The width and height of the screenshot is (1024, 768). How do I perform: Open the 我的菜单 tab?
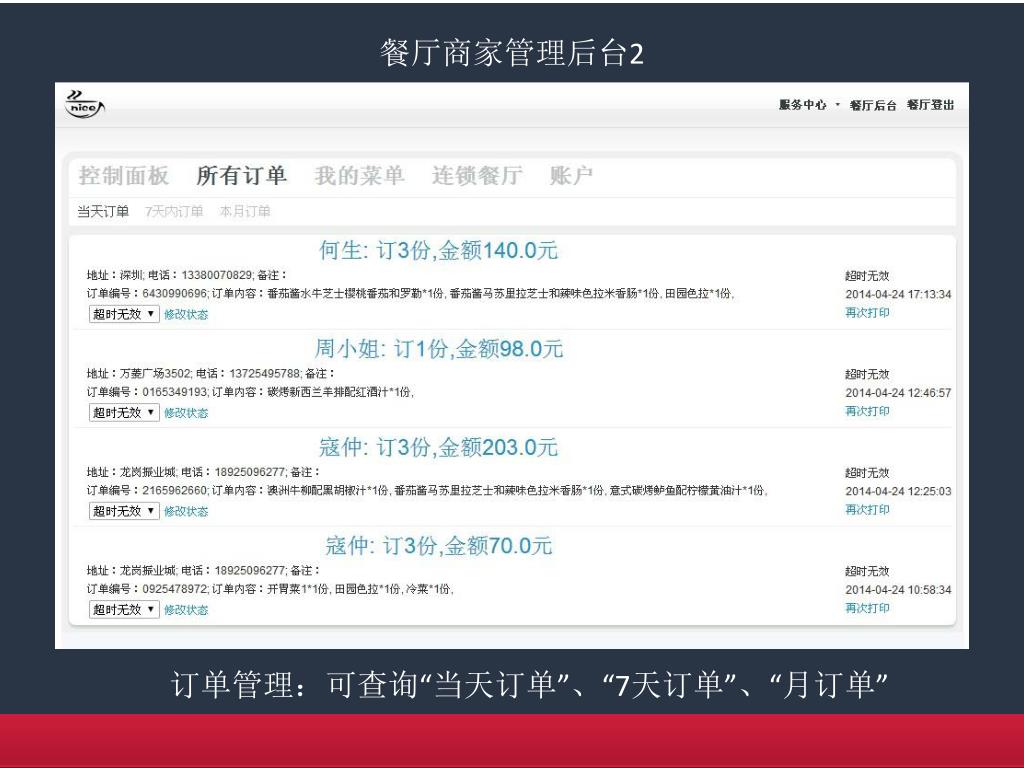[x=359, y=176]
